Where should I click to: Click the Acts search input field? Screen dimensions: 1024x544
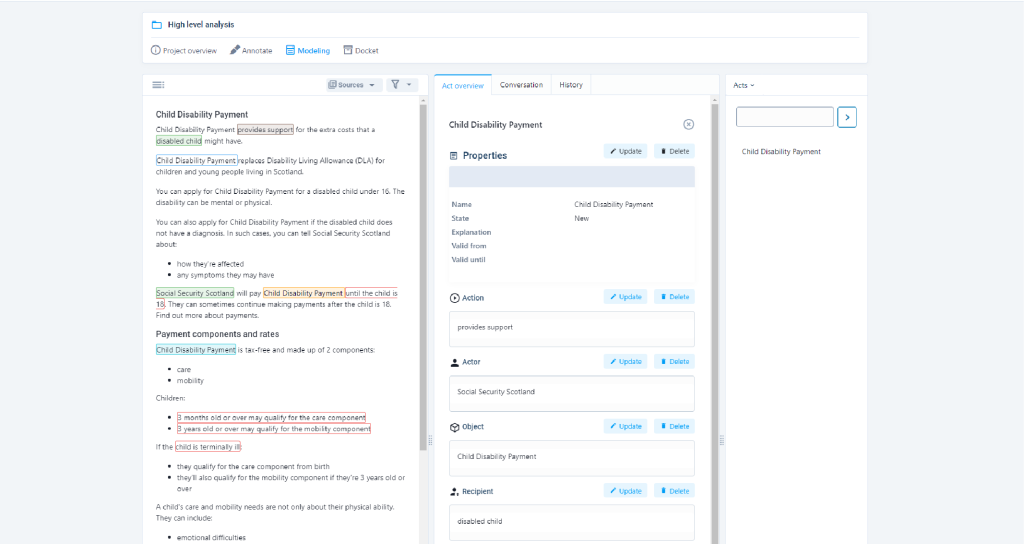point(785,117)
